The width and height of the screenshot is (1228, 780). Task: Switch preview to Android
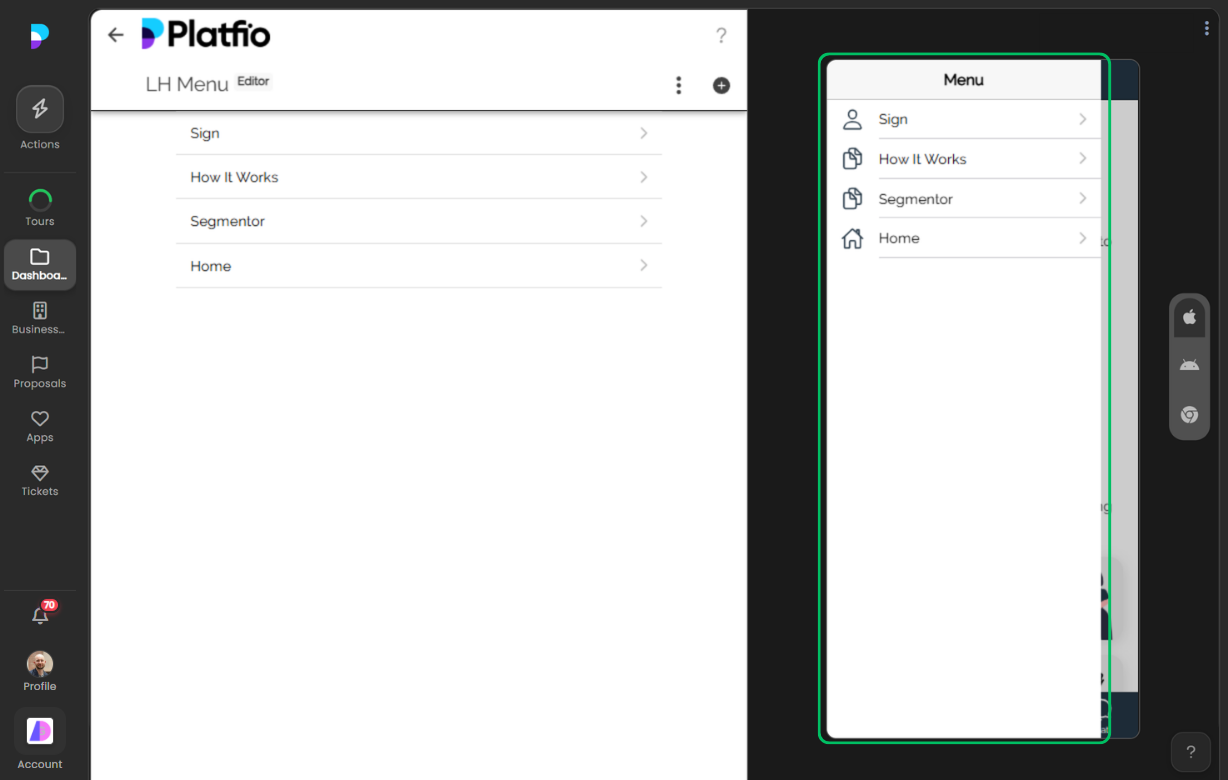click(x=1189, y=365)
